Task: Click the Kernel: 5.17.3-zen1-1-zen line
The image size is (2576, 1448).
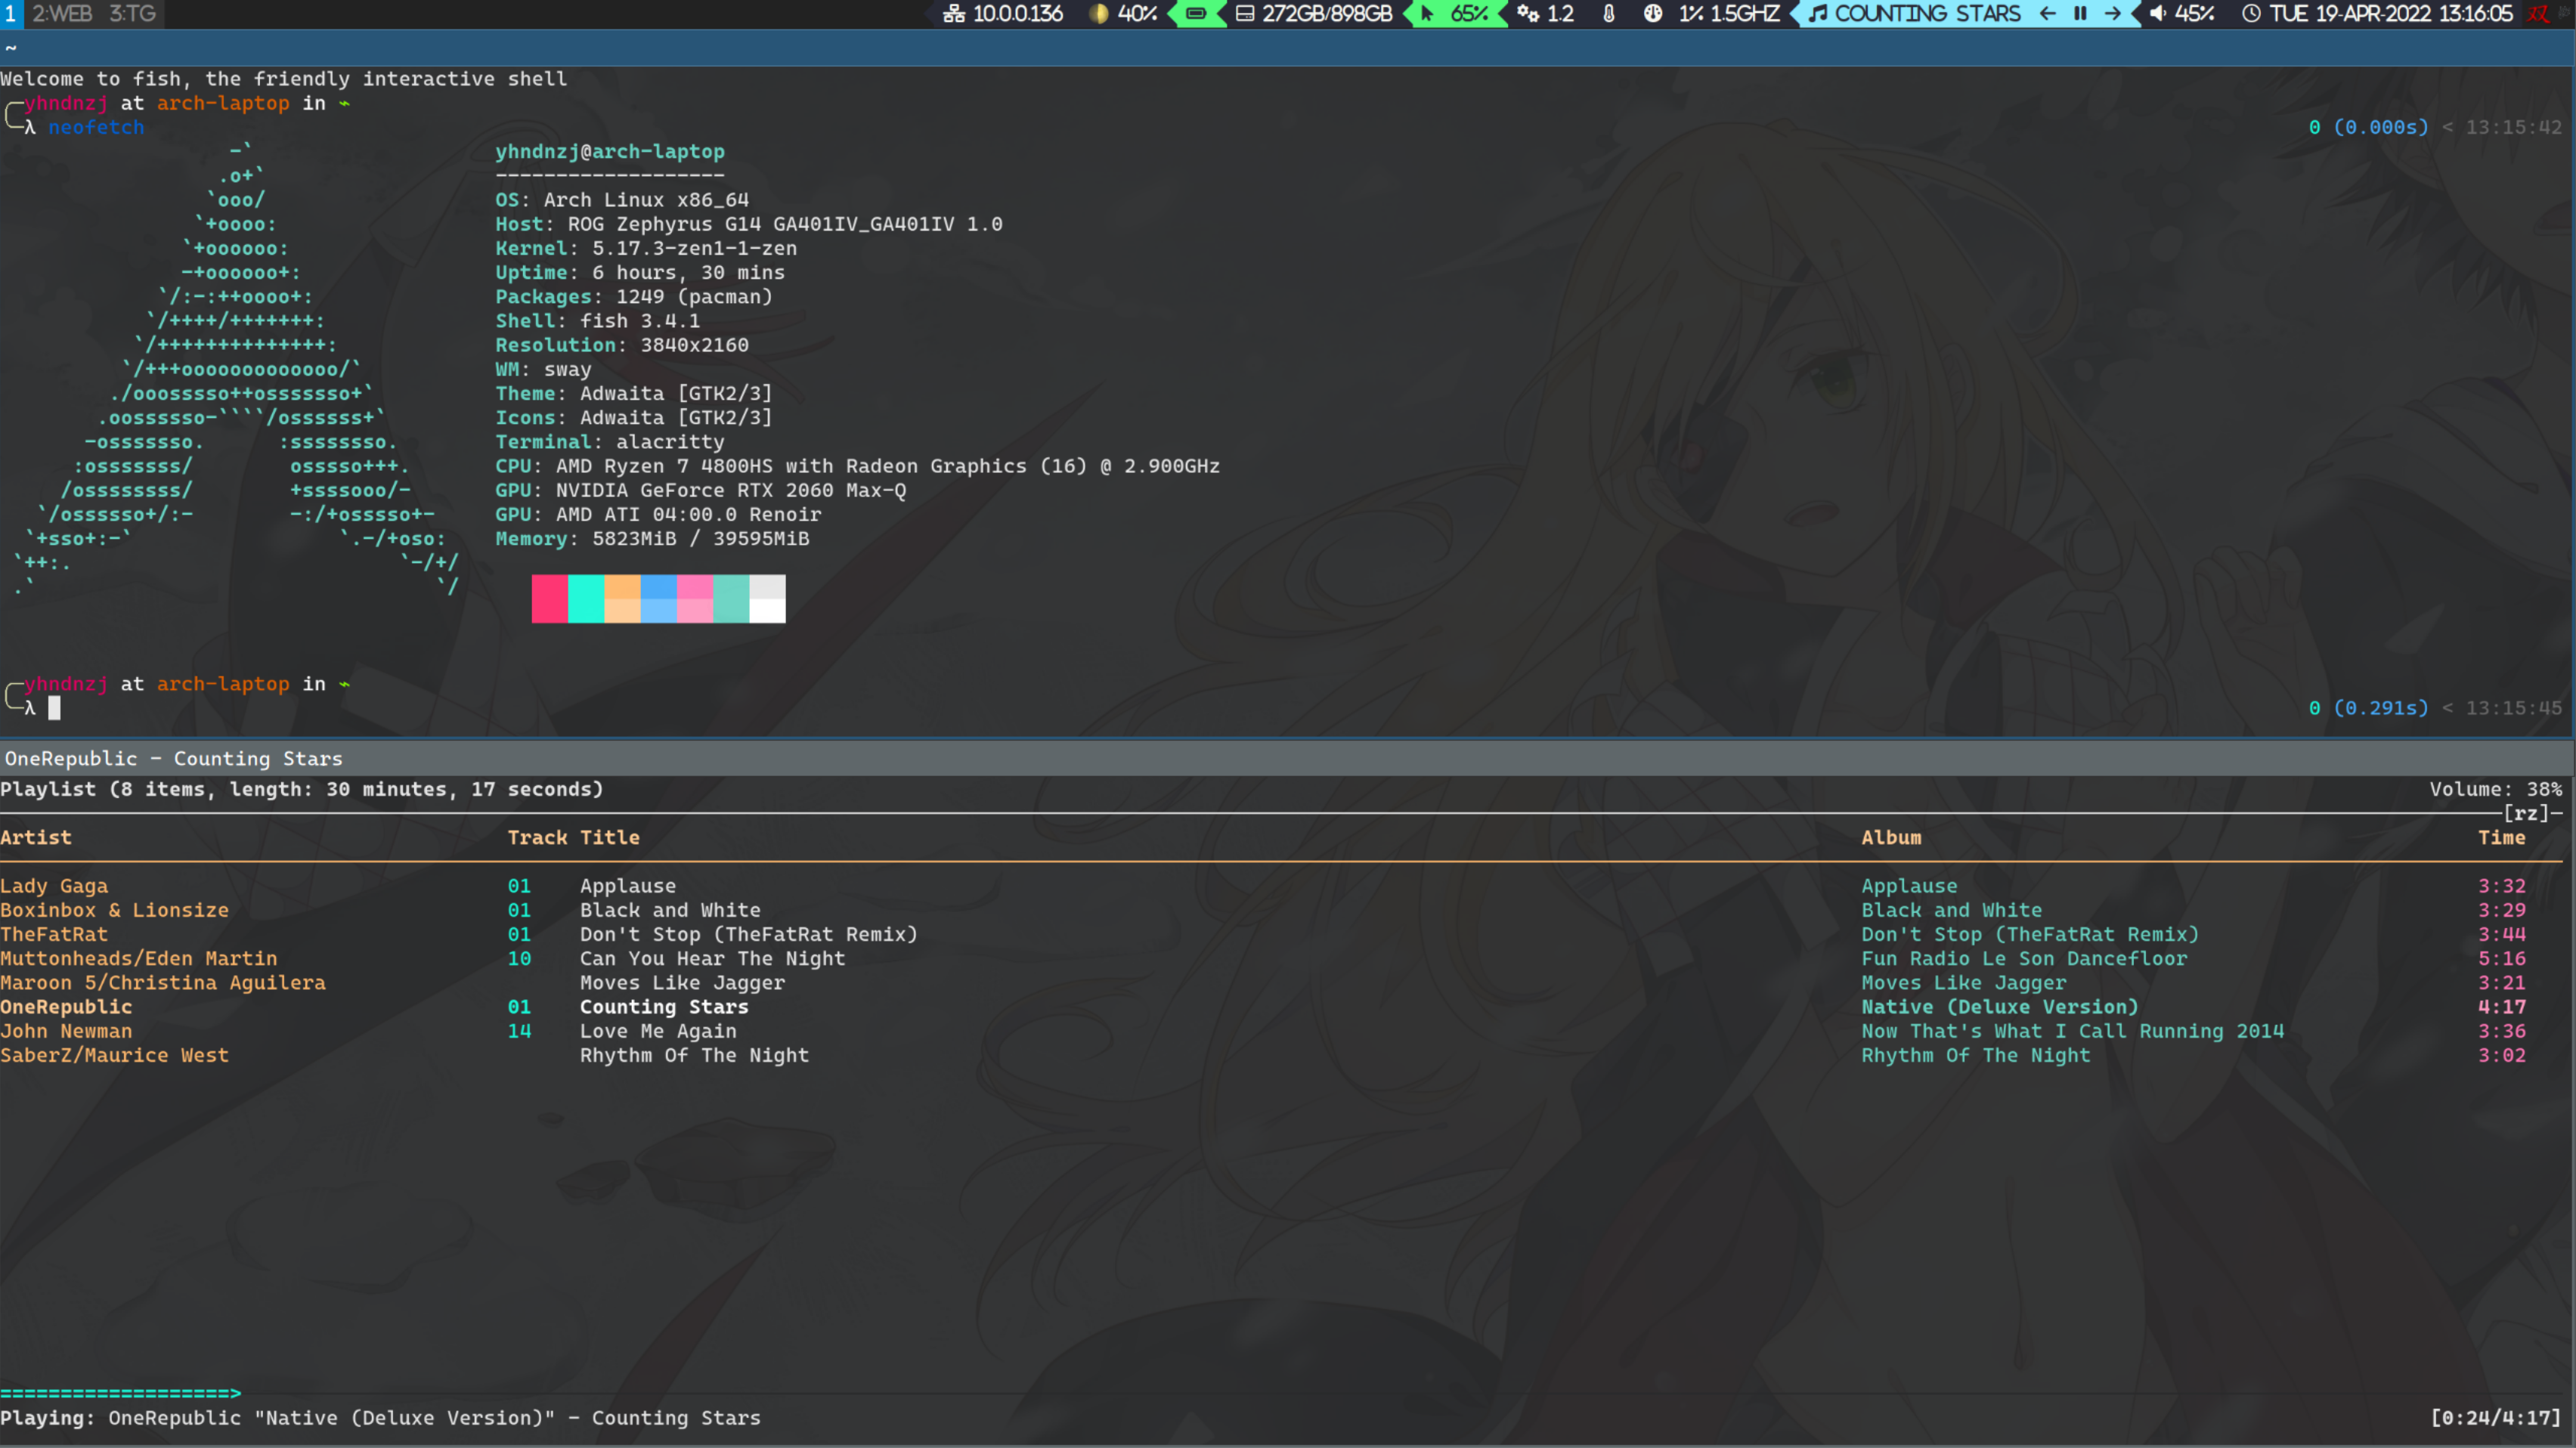Action: click(x=646, y=248)
